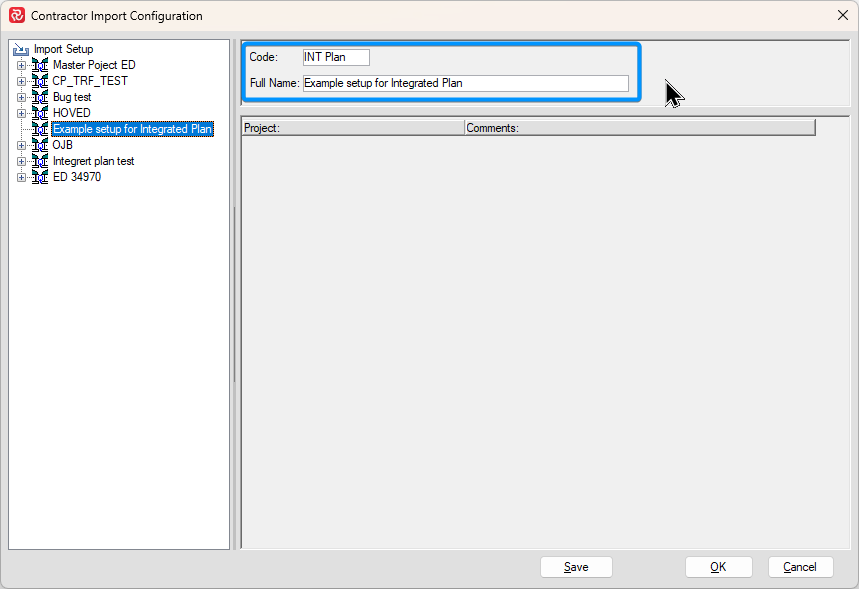Click the icon next to Bug test
The image size is (859, 589).
40,97
